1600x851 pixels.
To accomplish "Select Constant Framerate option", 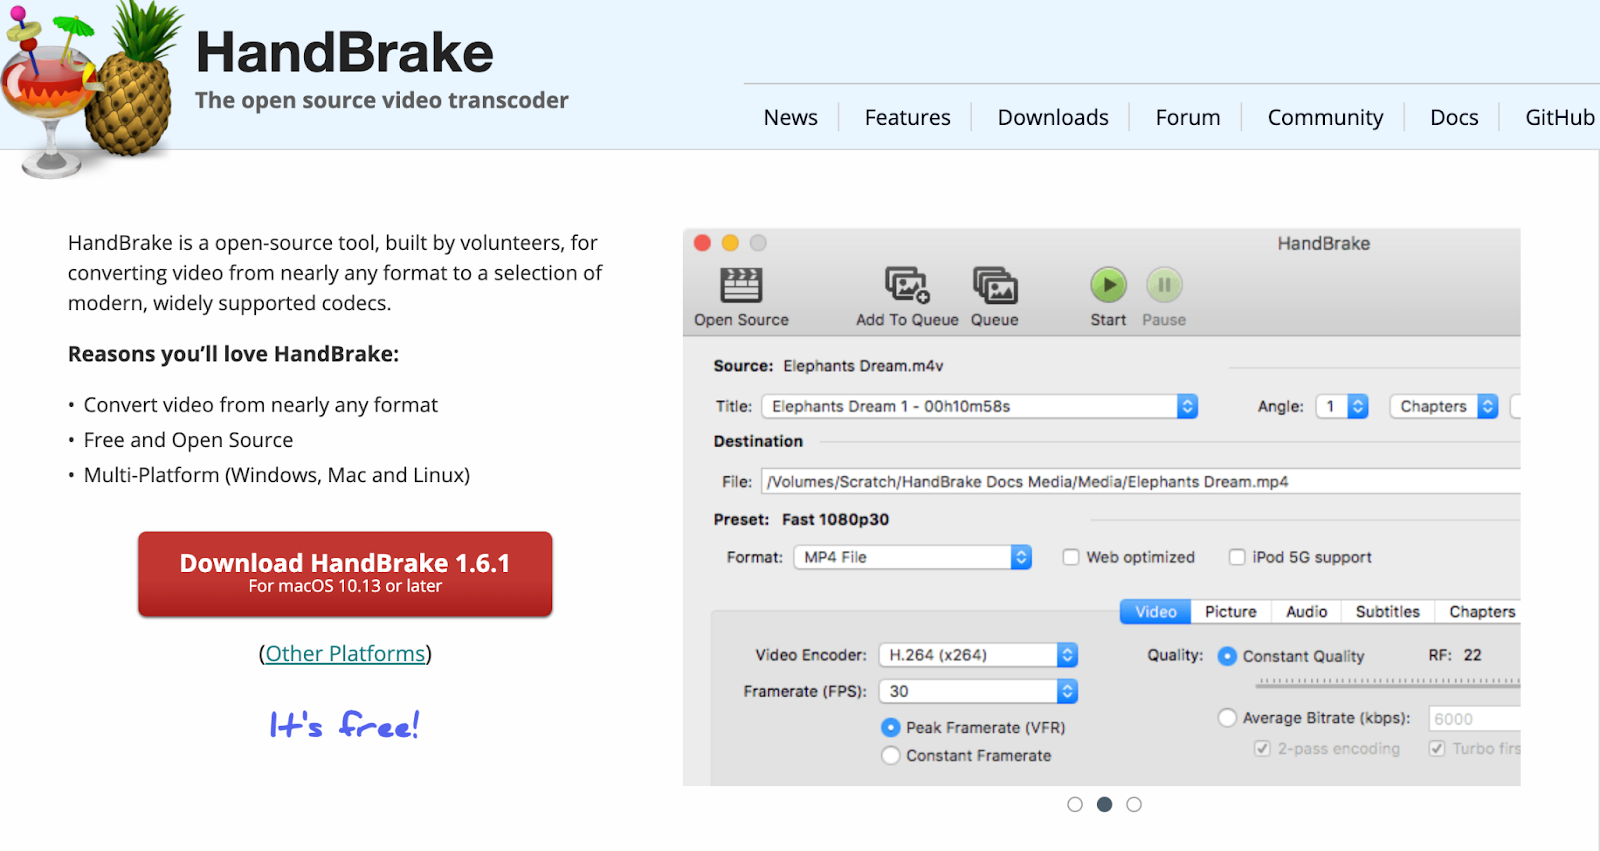I will tap(890, 756).
